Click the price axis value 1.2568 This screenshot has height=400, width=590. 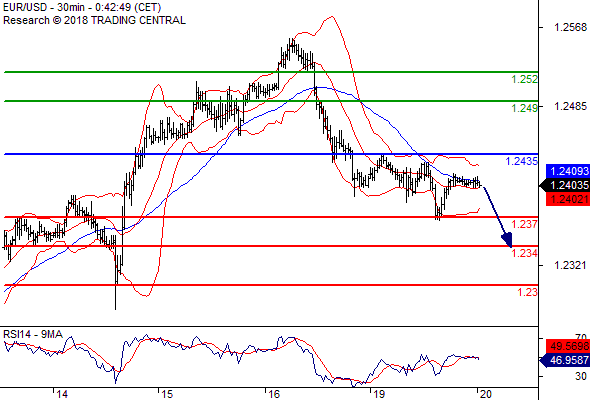[570, 27]
